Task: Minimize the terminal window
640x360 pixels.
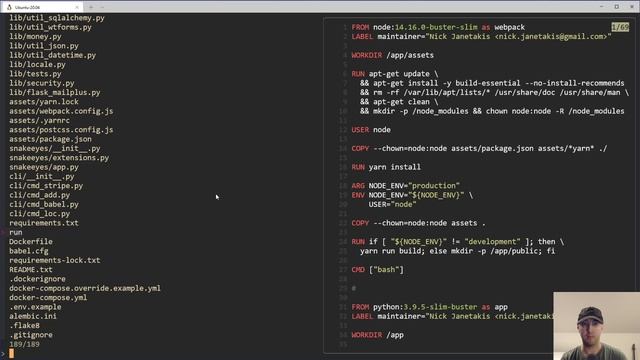Action: 601,7
